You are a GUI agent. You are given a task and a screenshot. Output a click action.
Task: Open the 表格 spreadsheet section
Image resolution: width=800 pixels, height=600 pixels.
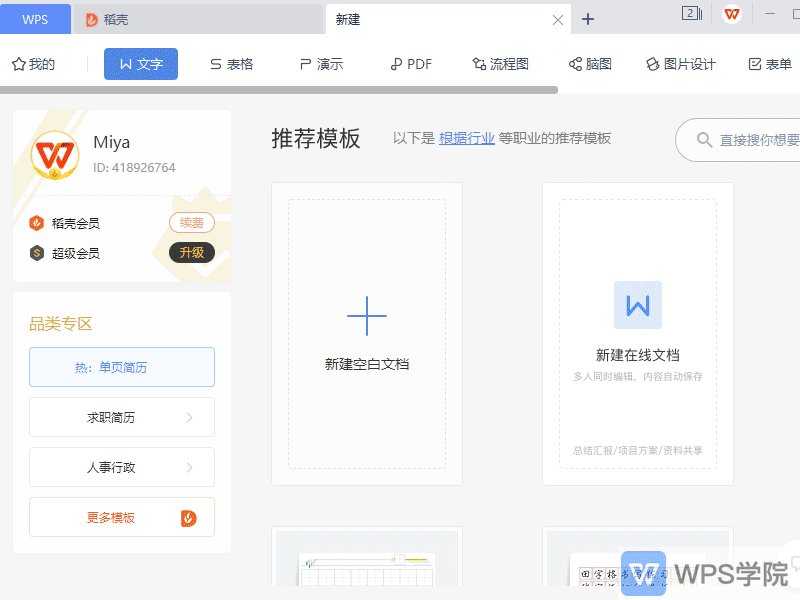pyautogui.click(x=231, y=63)
